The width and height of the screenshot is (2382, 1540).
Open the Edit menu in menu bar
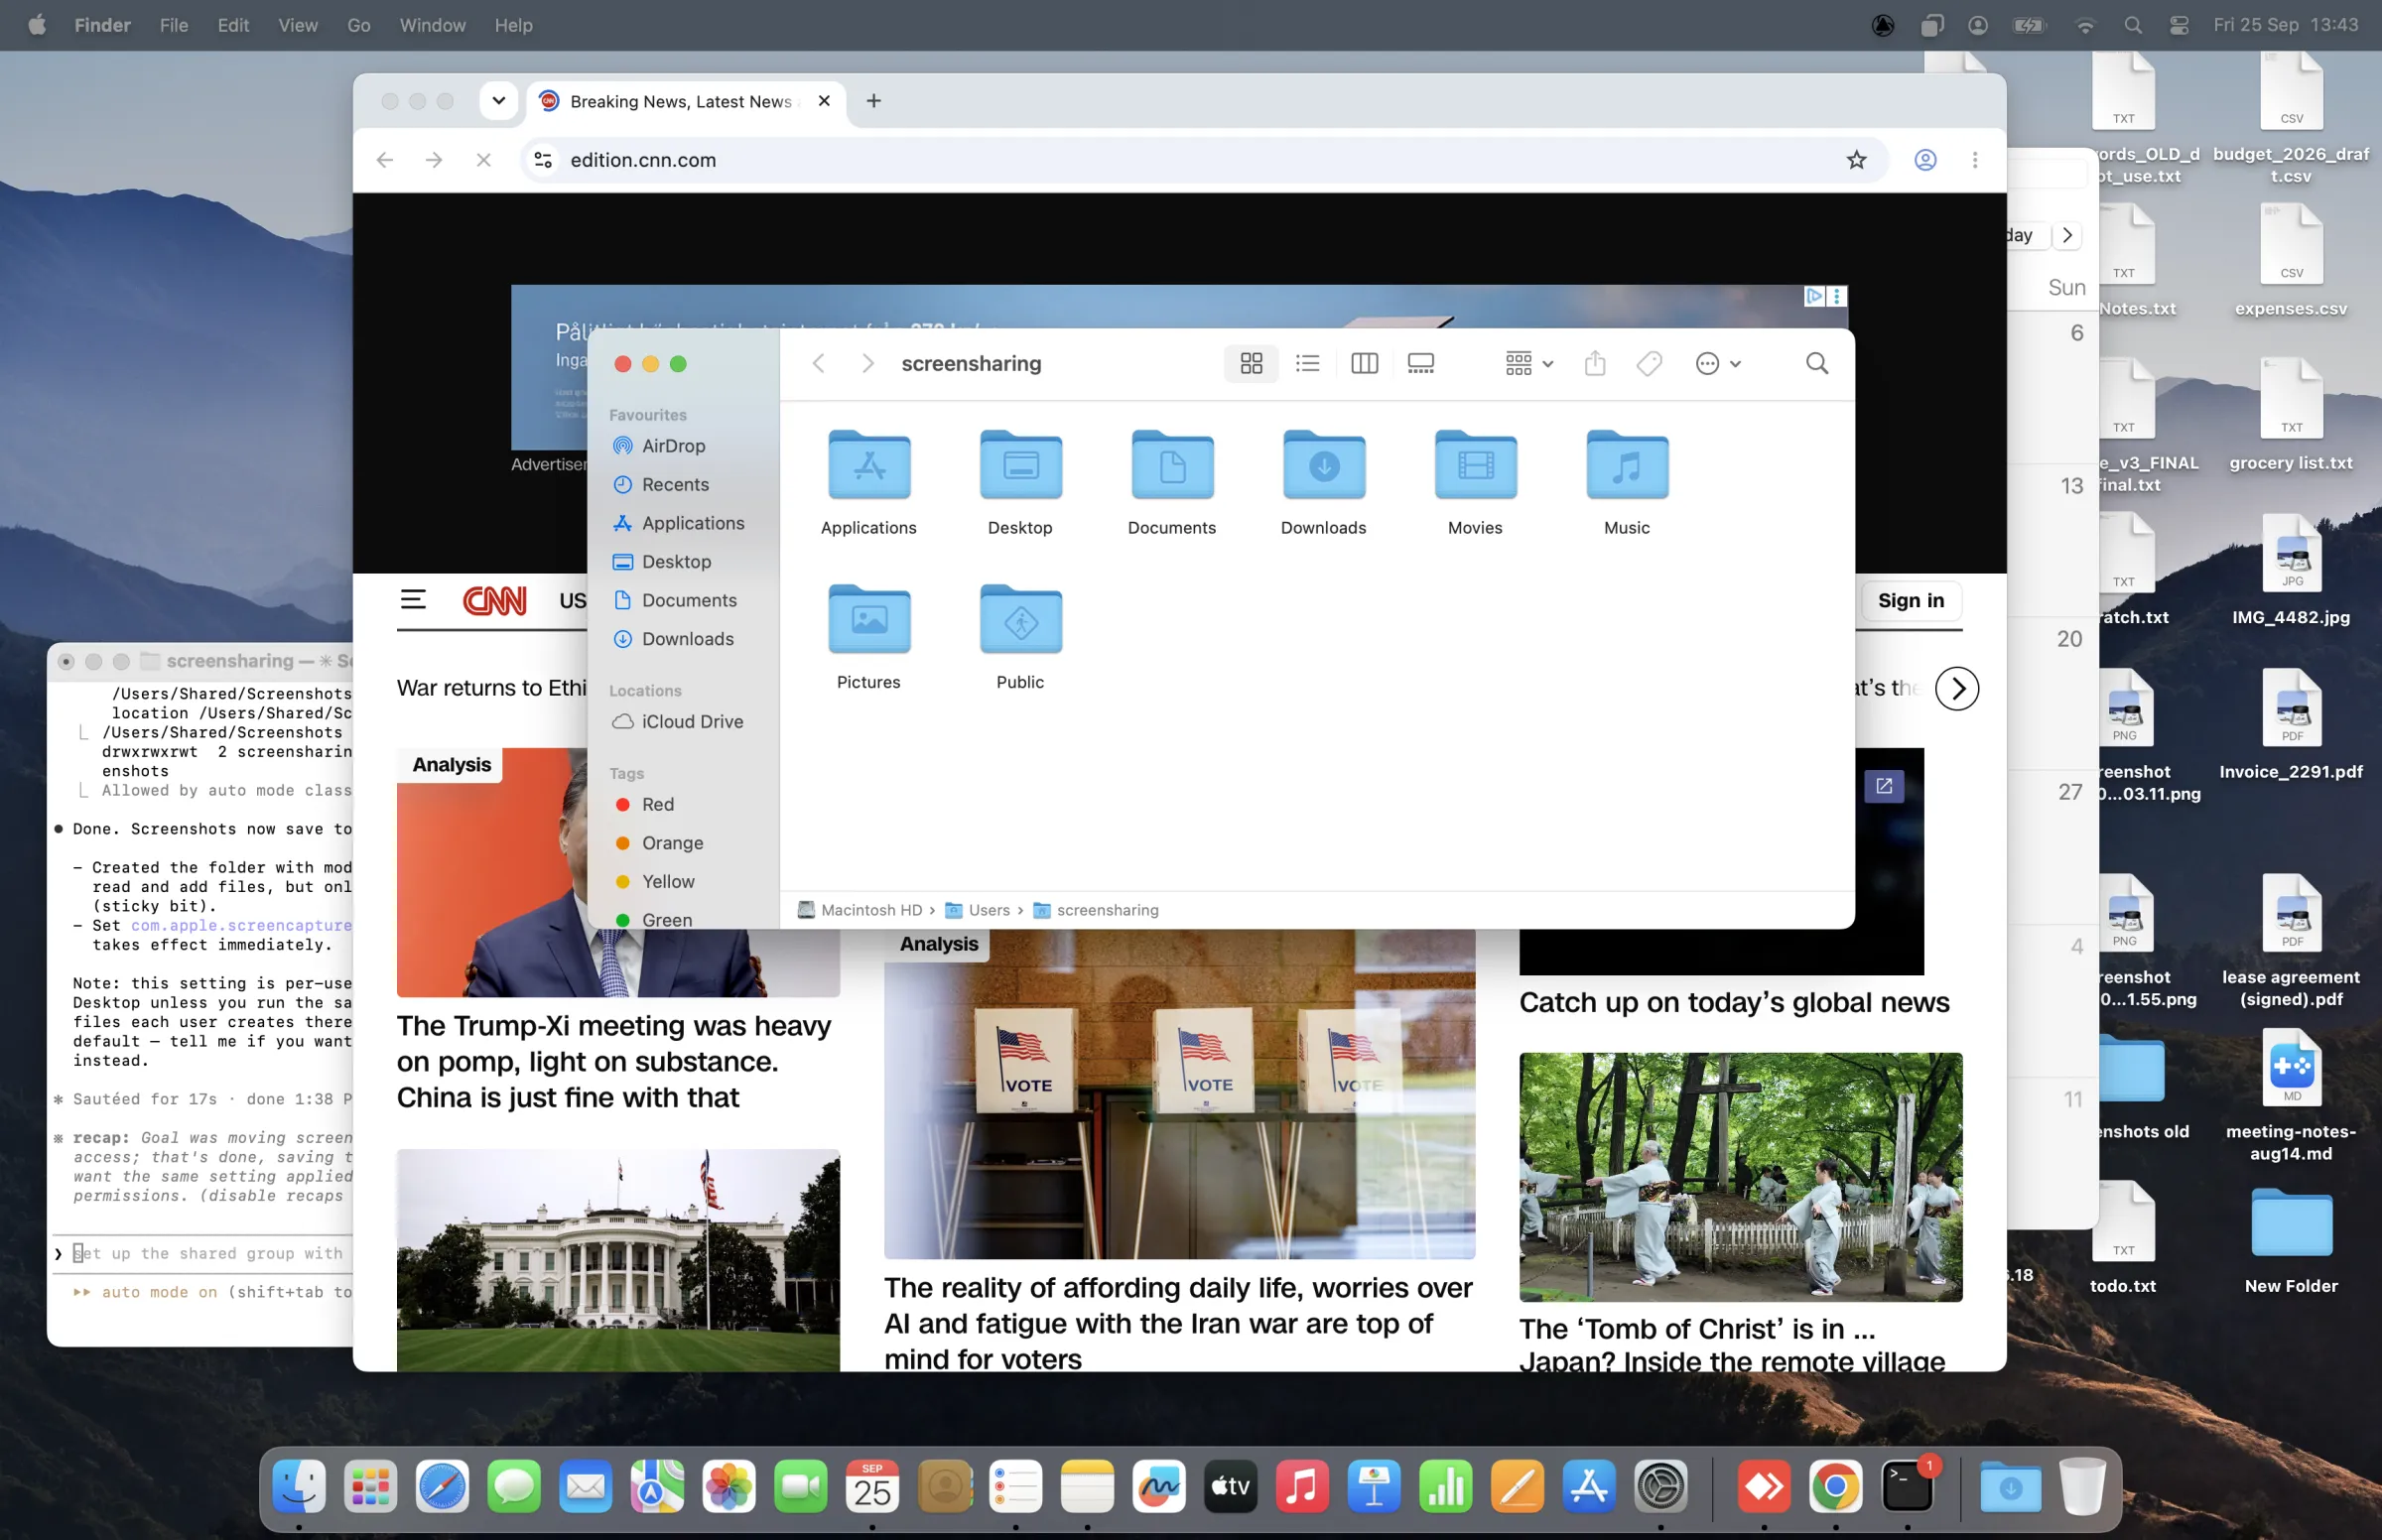click(233, 25)
